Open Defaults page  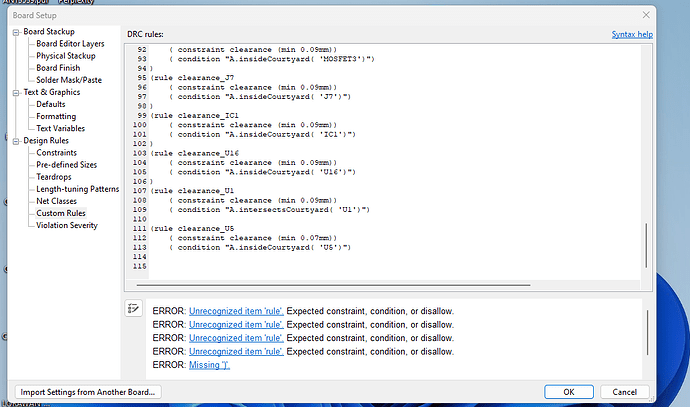tap(51, 104)
